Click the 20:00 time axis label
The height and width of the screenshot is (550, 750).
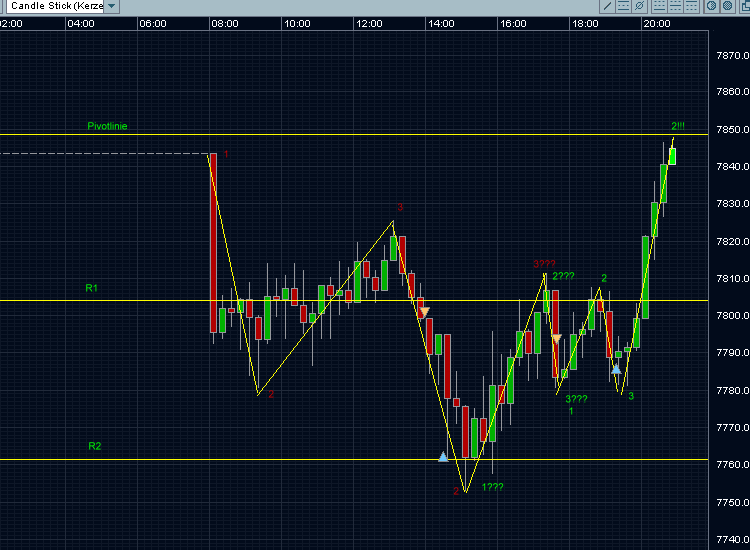657,23
